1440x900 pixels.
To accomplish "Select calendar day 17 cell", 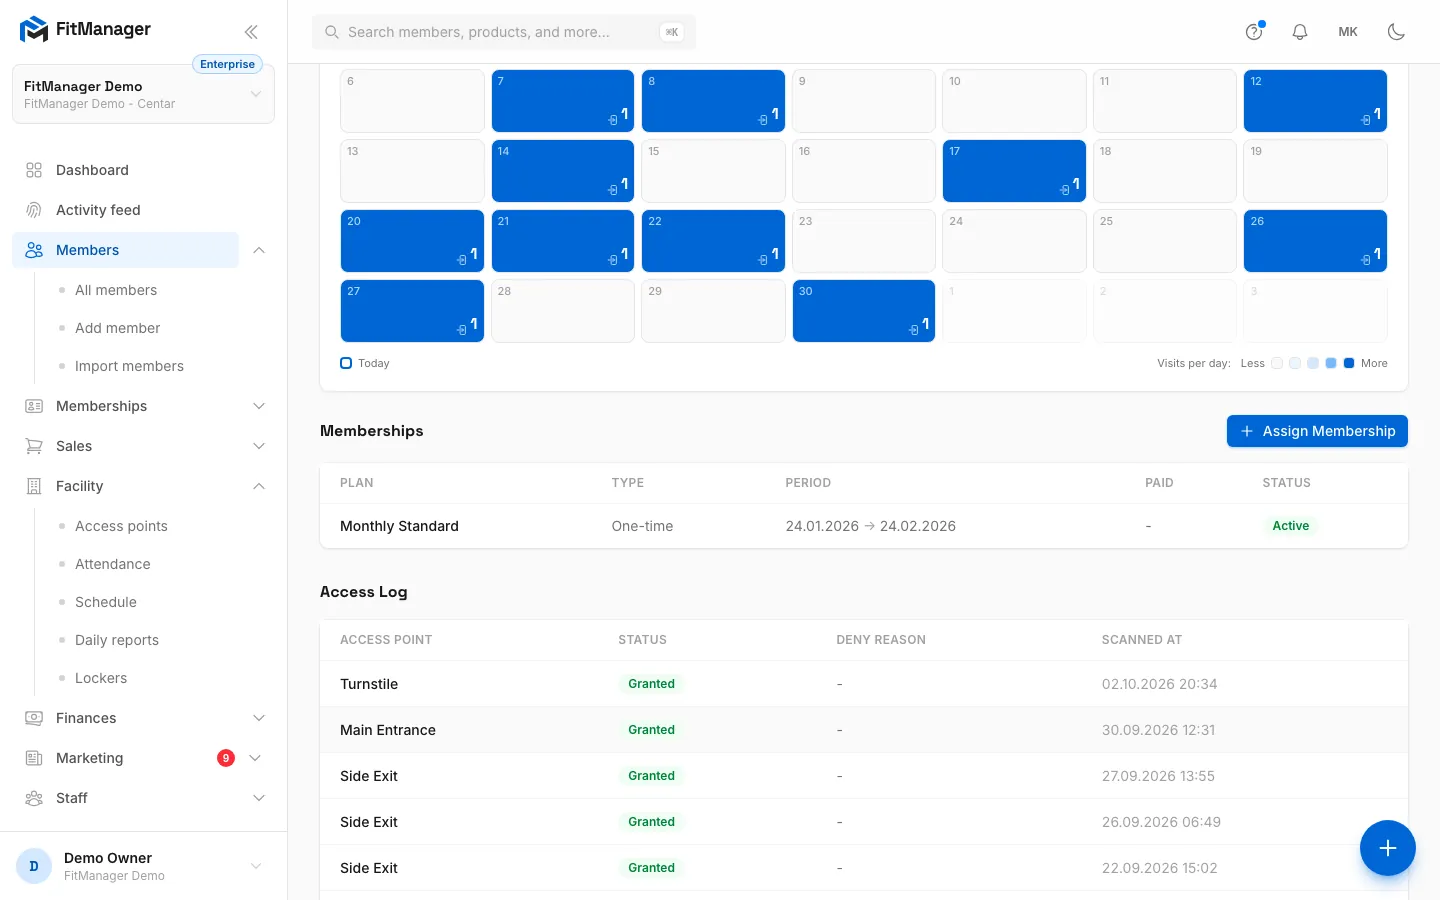I will (1014, 171).
